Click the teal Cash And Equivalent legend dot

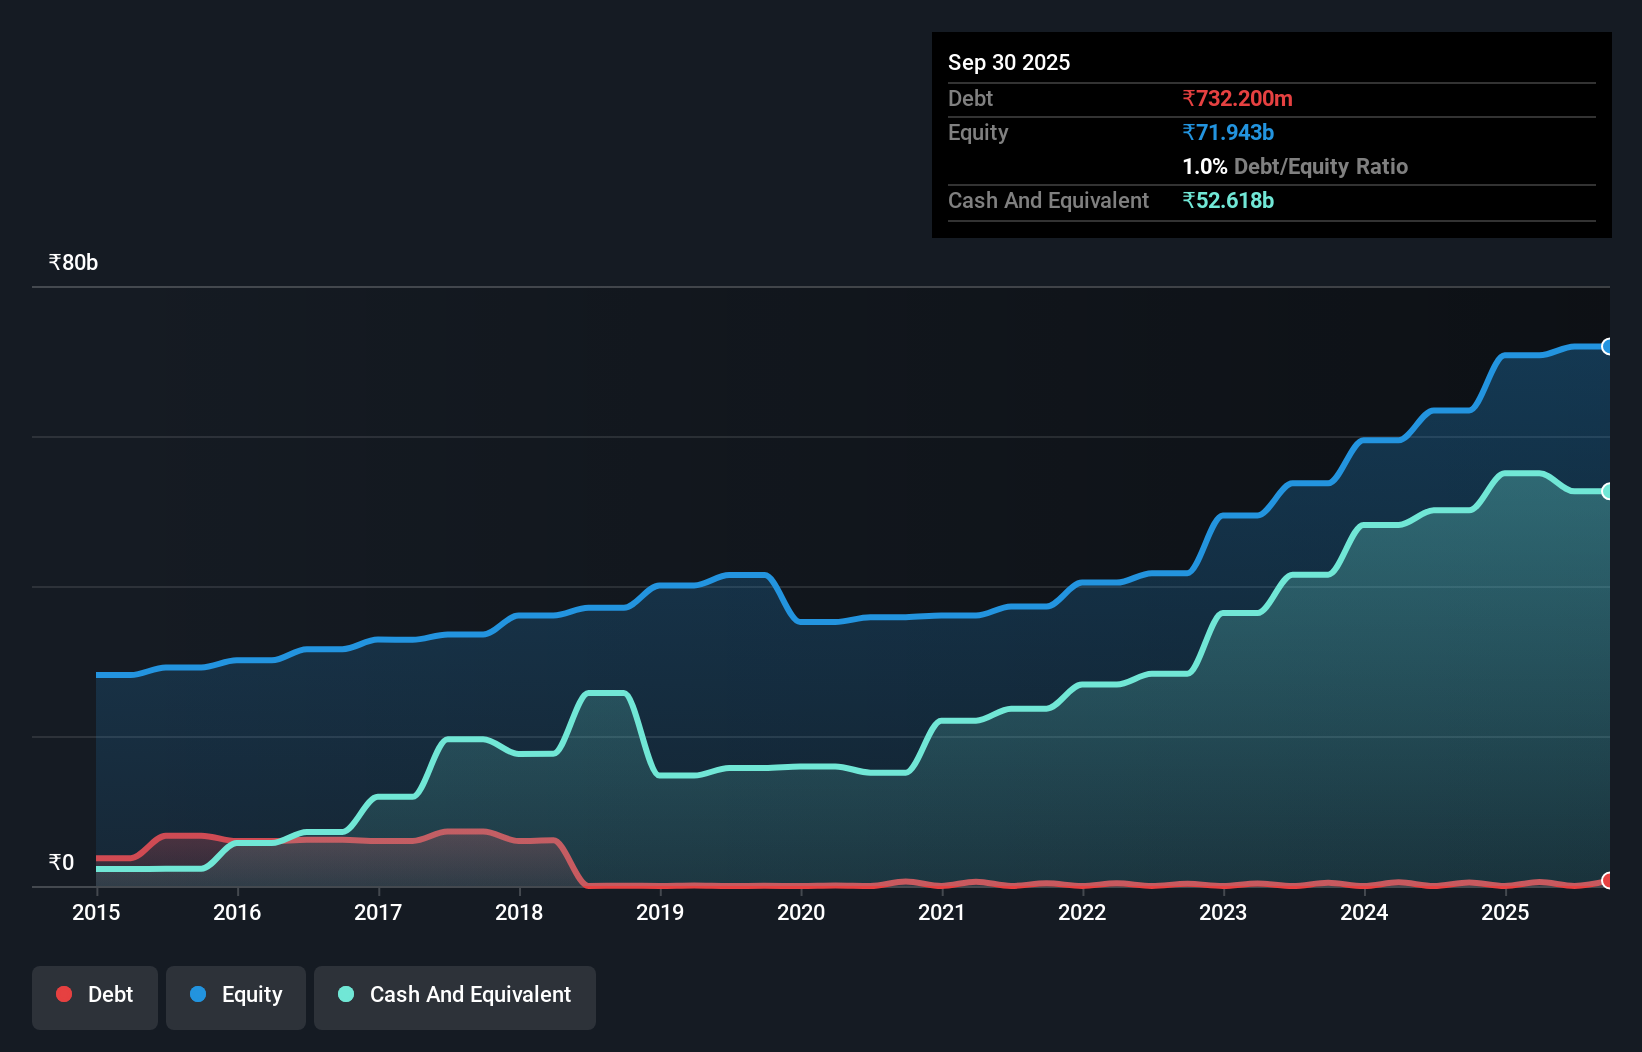[345, 994]
